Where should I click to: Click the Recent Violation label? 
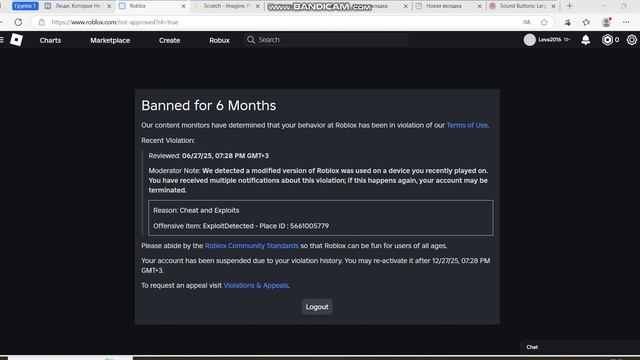(168, 140)
